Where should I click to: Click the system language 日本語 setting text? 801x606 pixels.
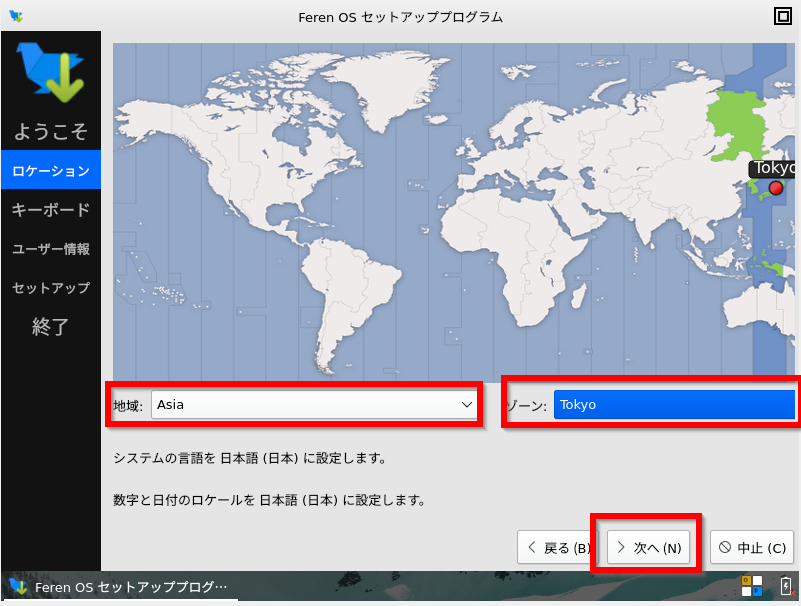click(250, 458)
